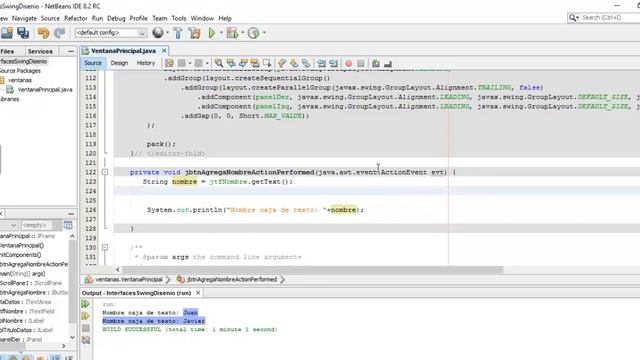
Task: Open Profile menu
Action: [x=138, y=18]
